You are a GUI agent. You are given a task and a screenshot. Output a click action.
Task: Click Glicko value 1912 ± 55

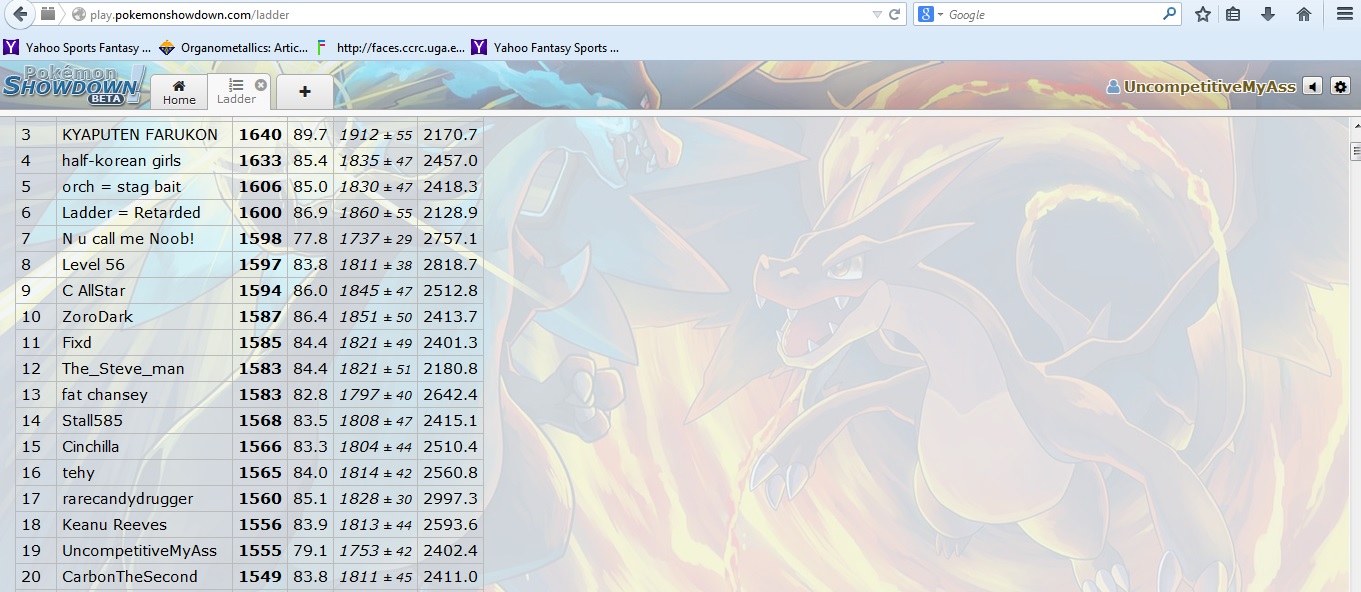375,134
